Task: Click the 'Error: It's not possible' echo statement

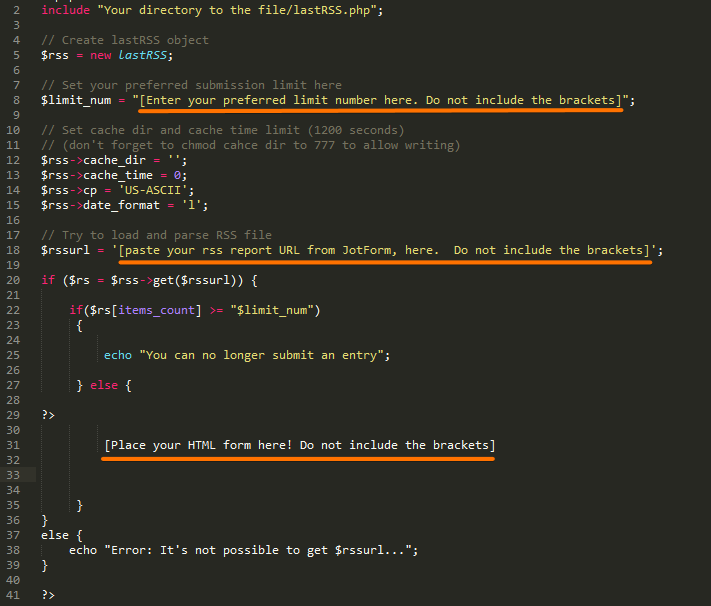Action: tap(242, 550)
